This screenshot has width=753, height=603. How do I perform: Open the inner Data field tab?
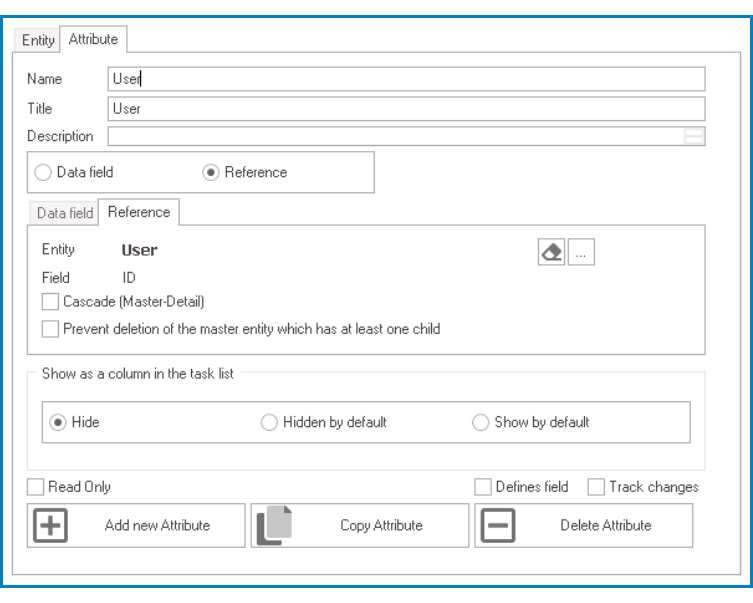64,213
